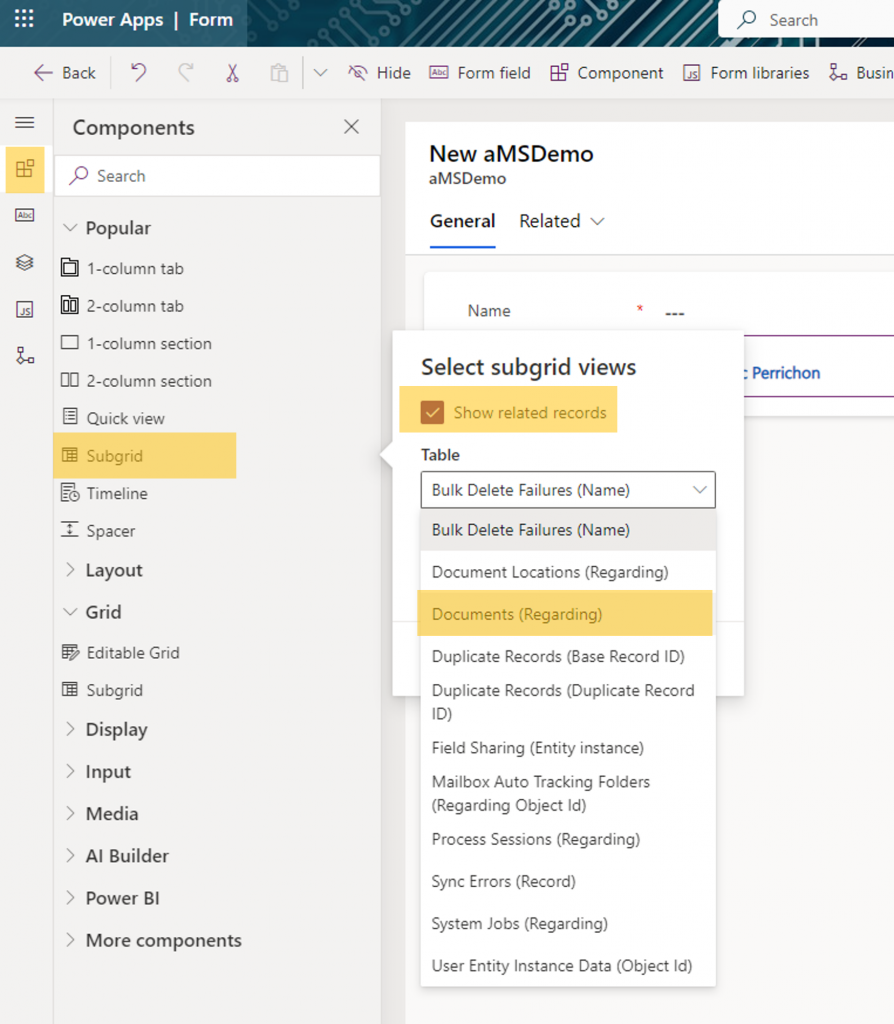Add a Spacer component

coord(98,530)
